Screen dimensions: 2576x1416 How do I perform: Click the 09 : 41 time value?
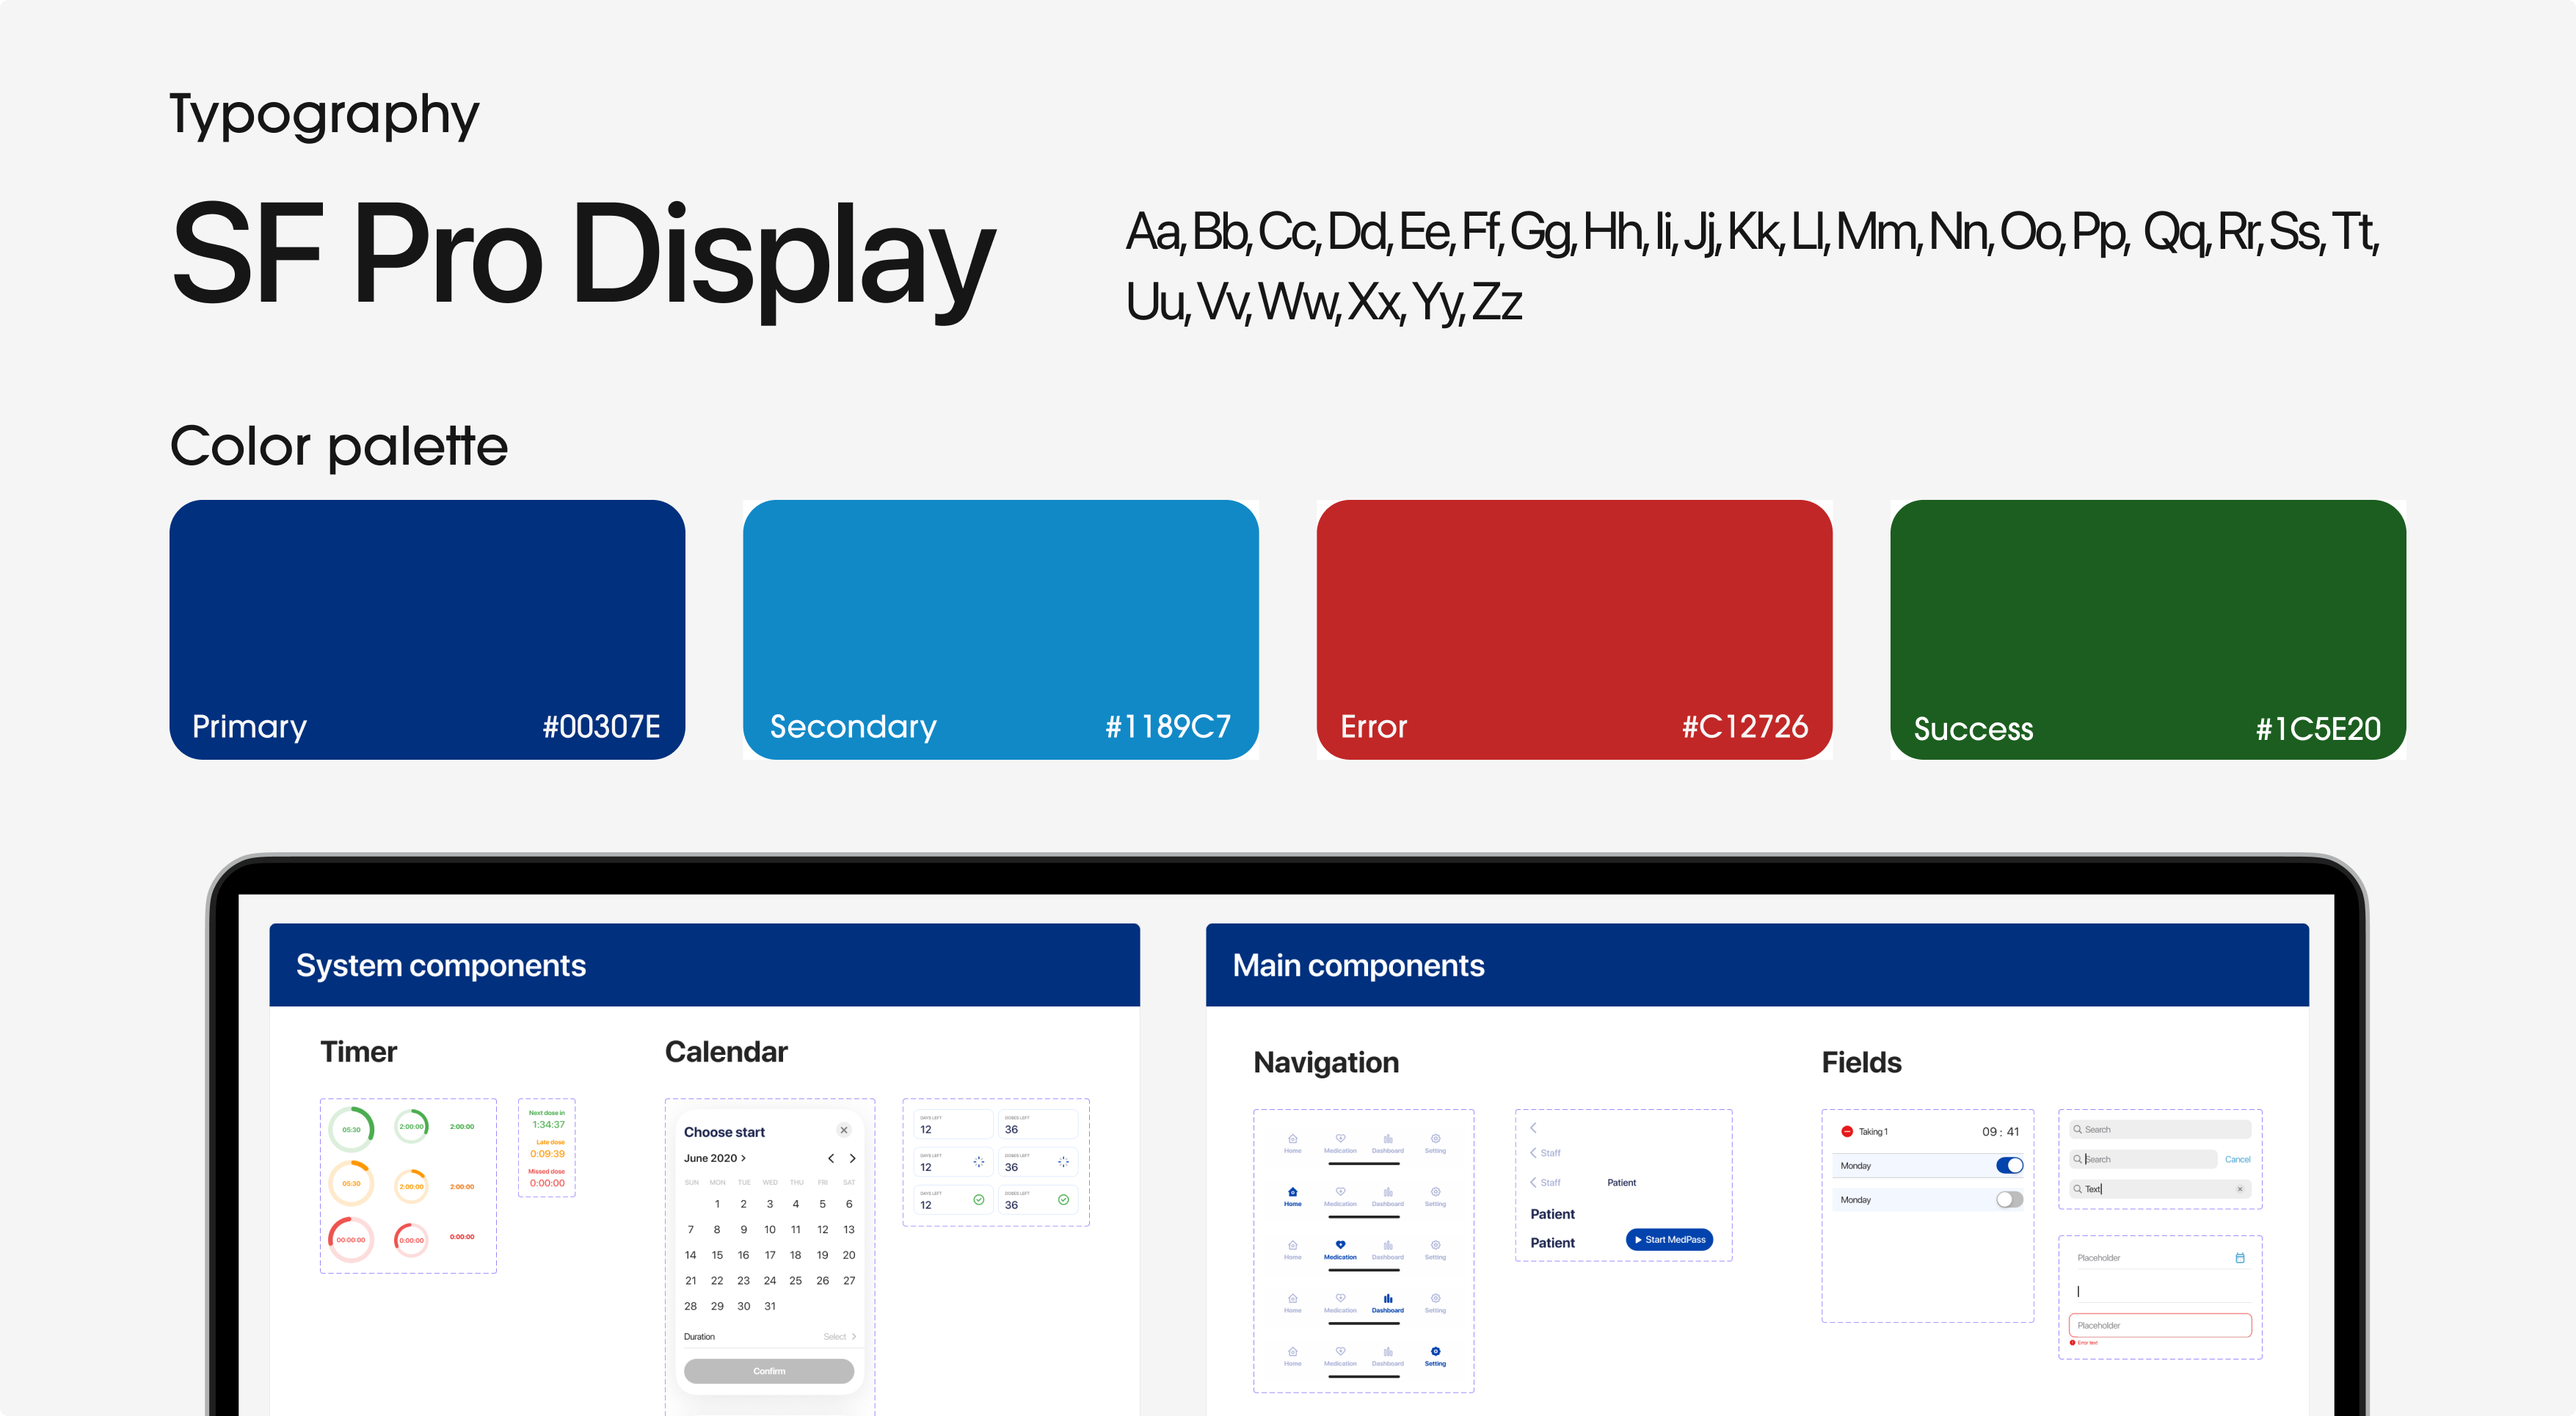point(2000,1132)
